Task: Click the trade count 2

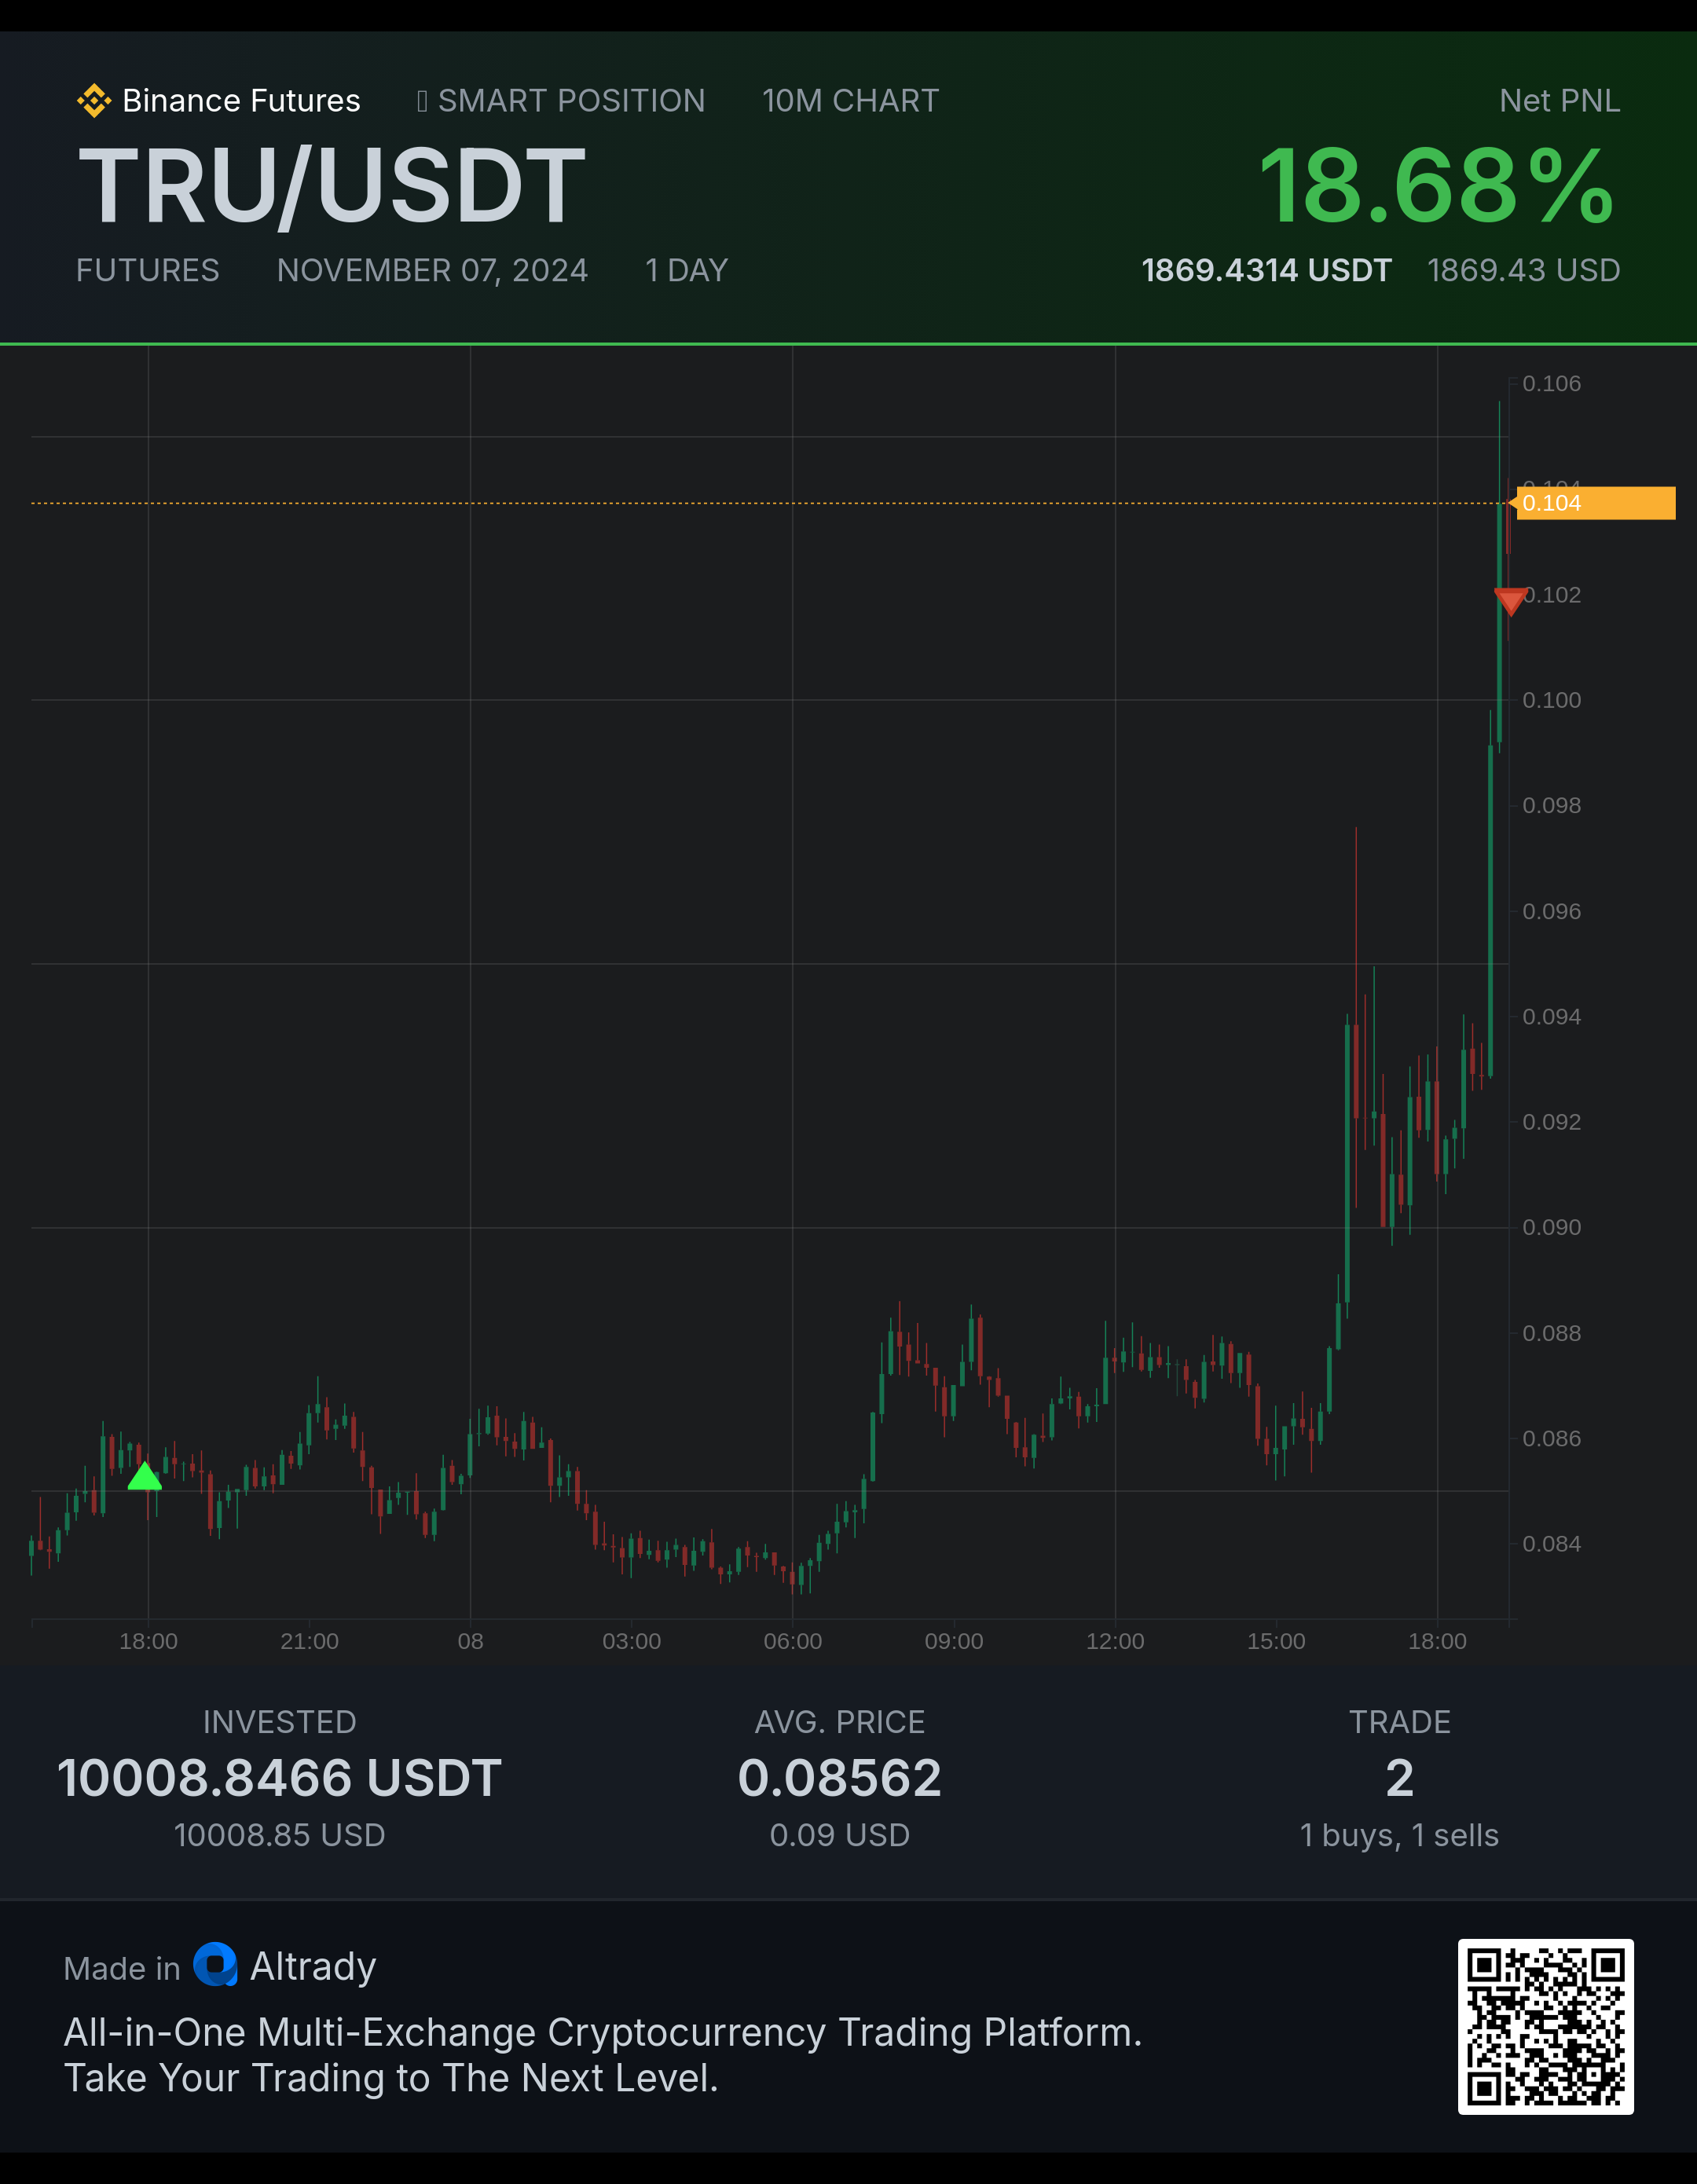Action: click(1400, 1778)
